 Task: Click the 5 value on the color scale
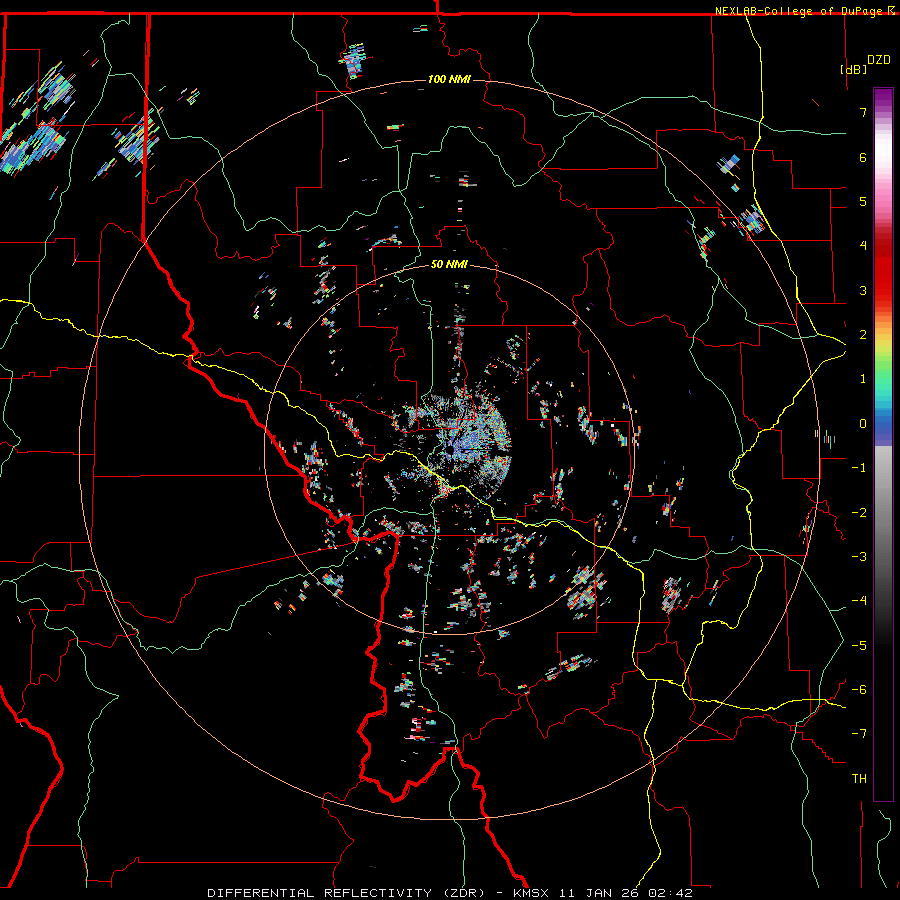point(863,201)
